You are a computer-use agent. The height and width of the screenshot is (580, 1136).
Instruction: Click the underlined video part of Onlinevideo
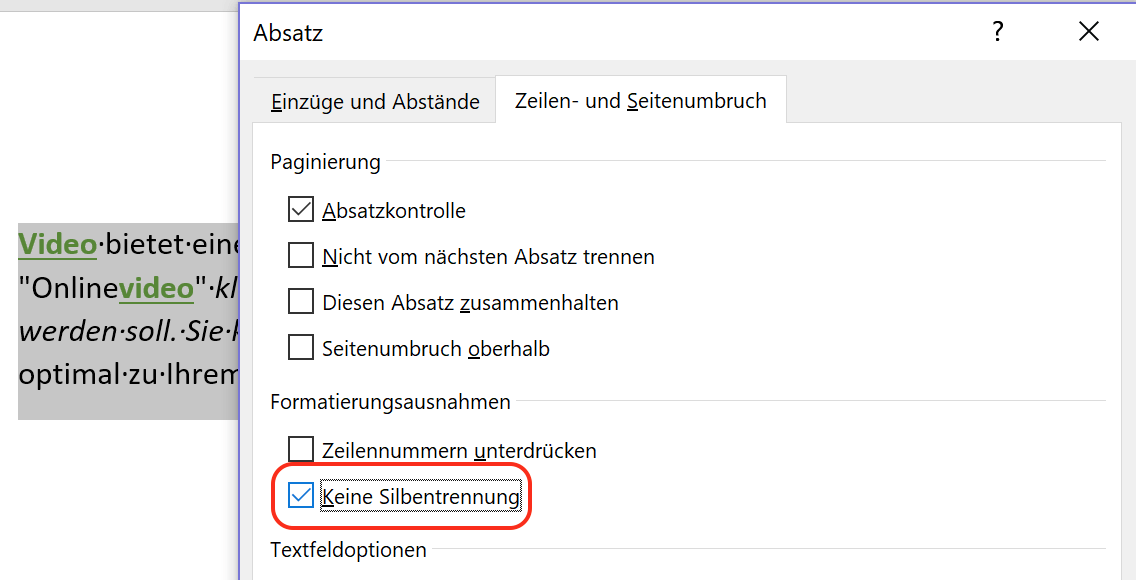(x=156, y=288)
